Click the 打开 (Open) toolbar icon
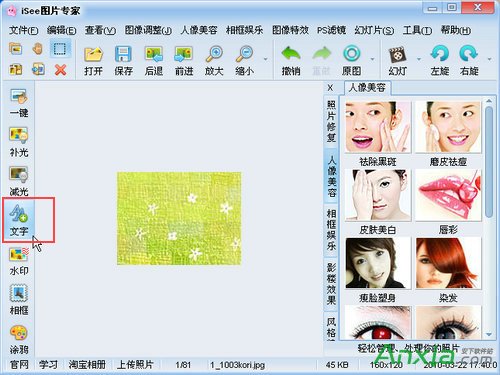This screenshot has height=375, width=500. click(x=93, y=61)
